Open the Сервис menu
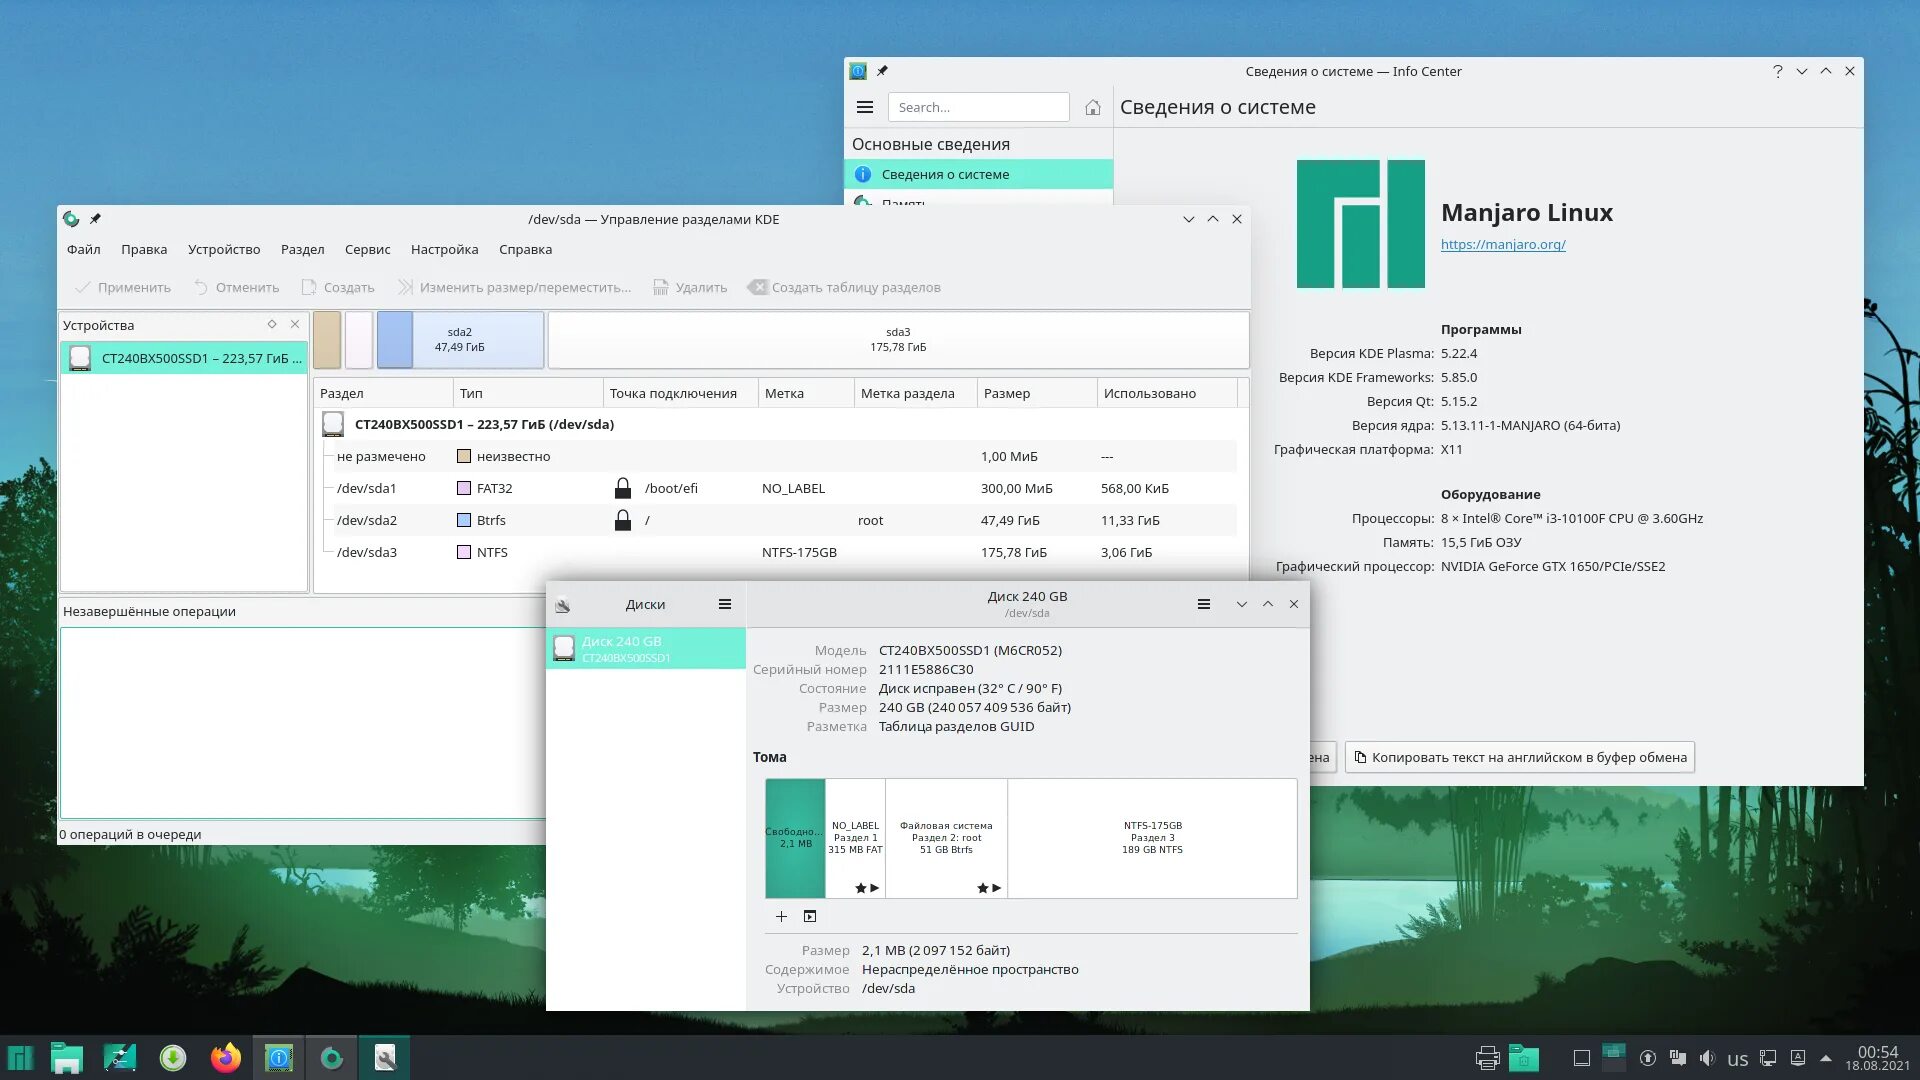This screenshot has width=1920, height=1080. click(367, 250)
